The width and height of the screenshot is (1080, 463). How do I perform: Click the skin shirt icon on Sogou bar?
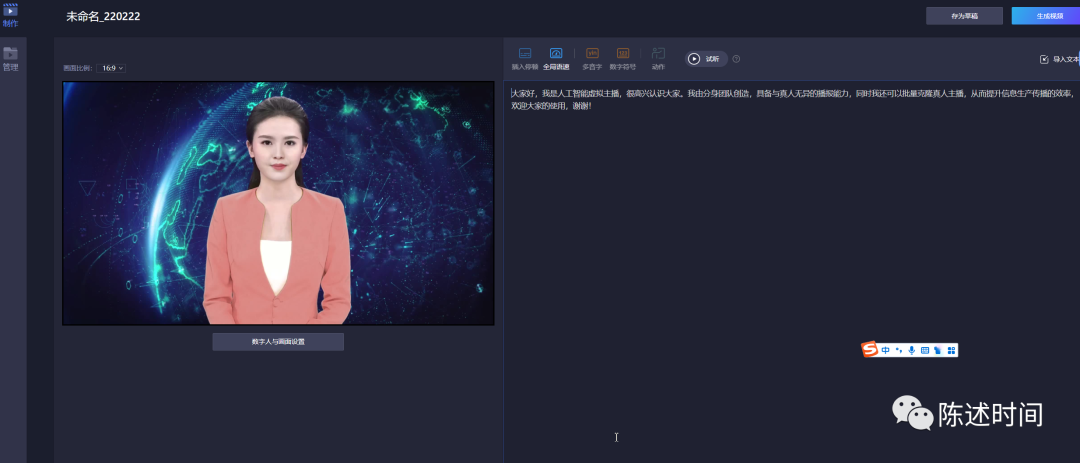click(938, 351)
